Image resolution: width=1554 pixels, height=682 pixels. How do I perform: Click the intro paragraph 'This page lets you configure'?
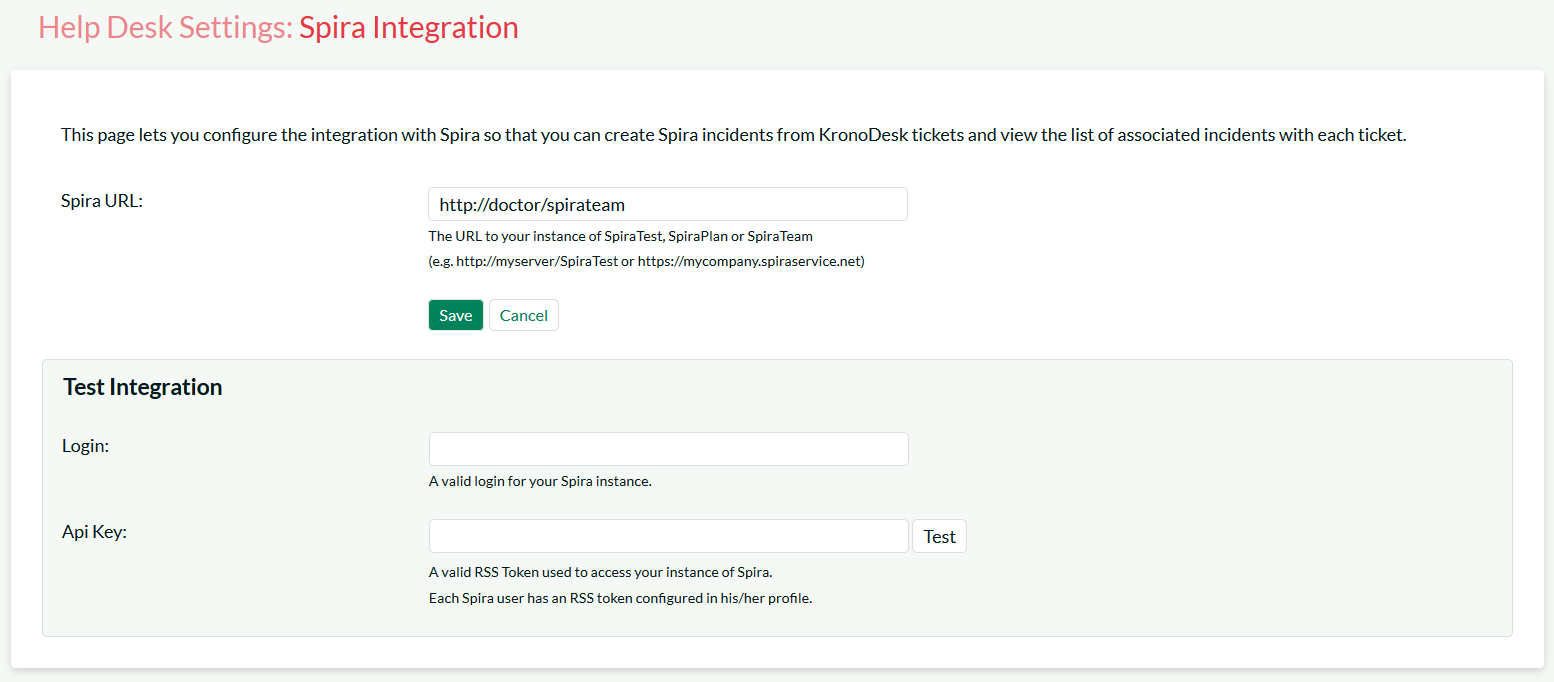(734, 135)
